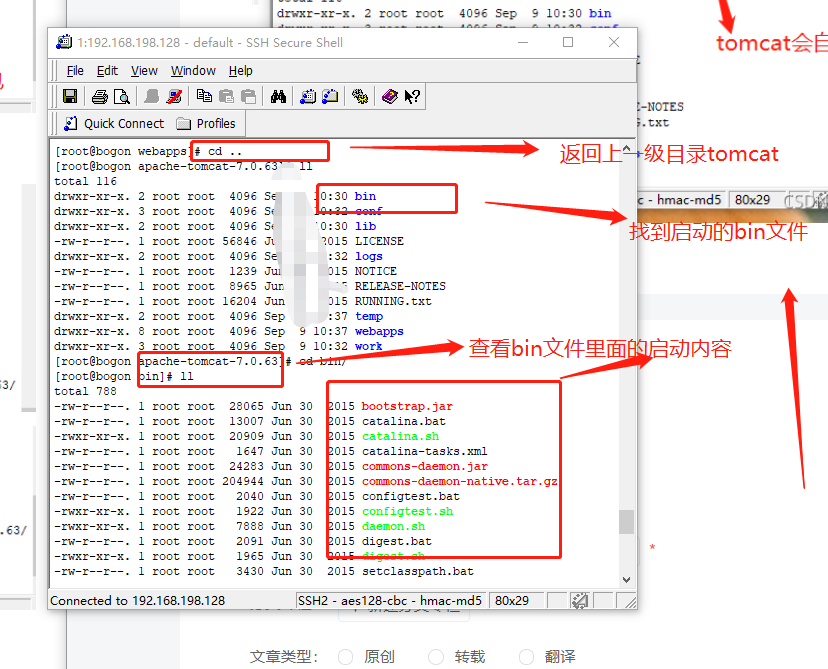Click the 'webapps' directory name
The height and width of the screenshot is (669, 828).
click(379, 332)
